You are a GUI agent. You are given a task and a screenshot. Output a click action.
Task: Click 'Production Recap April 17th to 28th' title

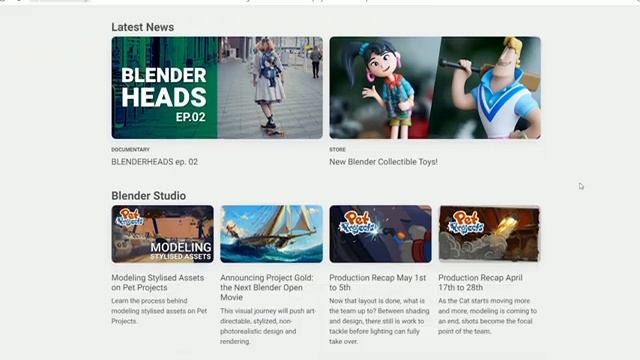click(x=480, y=282)
